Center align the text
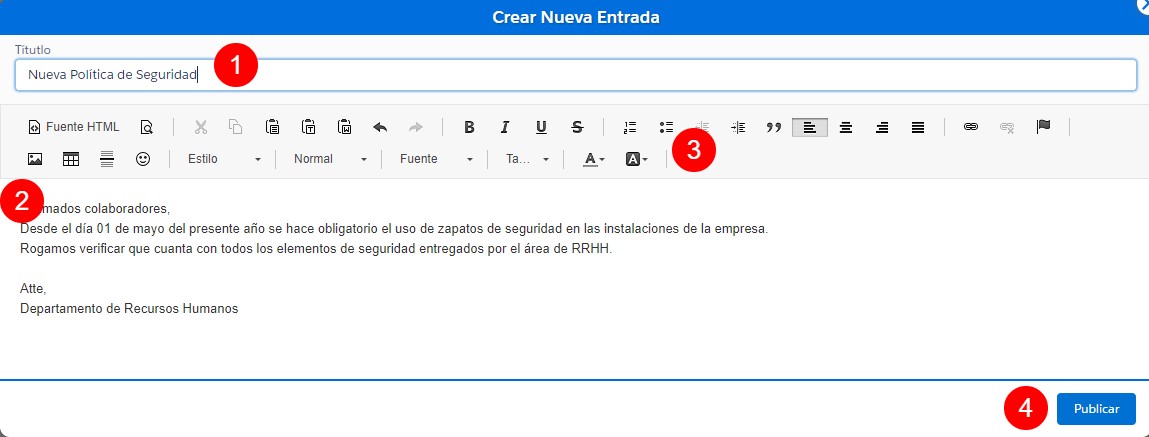This screenshot has width=1149, height=437. coord(846,127)
